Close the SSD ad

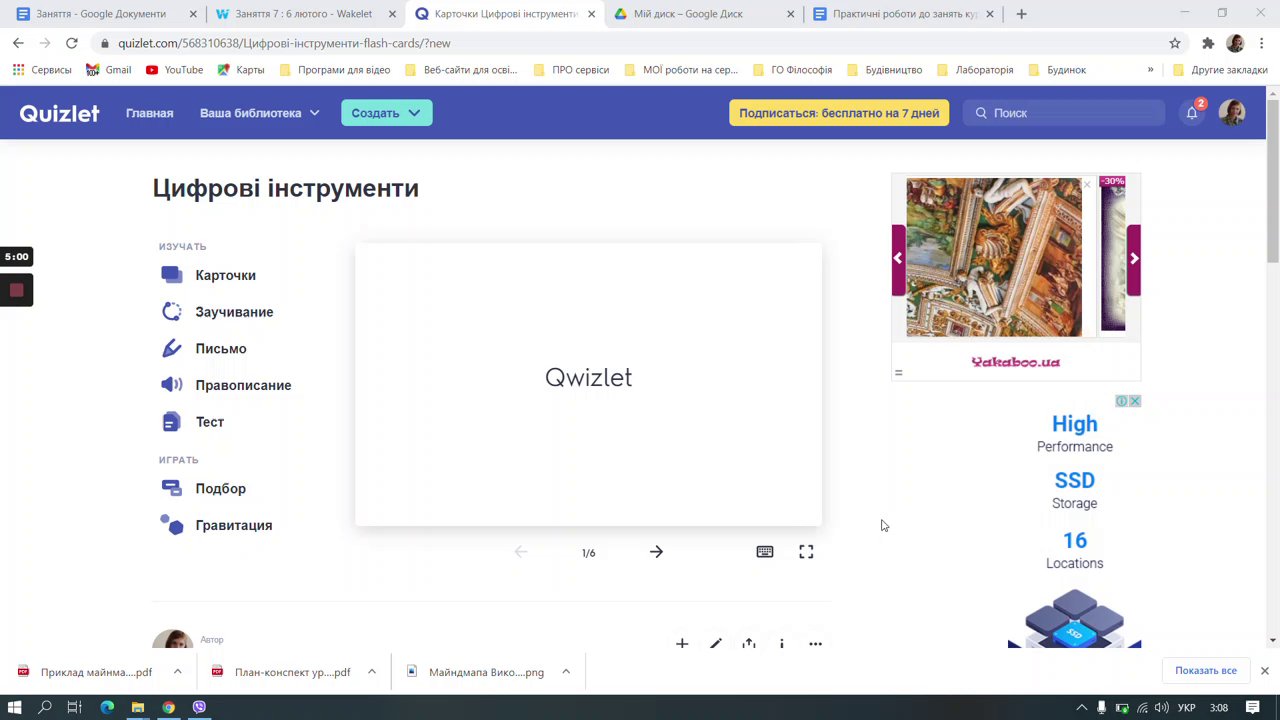(x=1135, y=401)
